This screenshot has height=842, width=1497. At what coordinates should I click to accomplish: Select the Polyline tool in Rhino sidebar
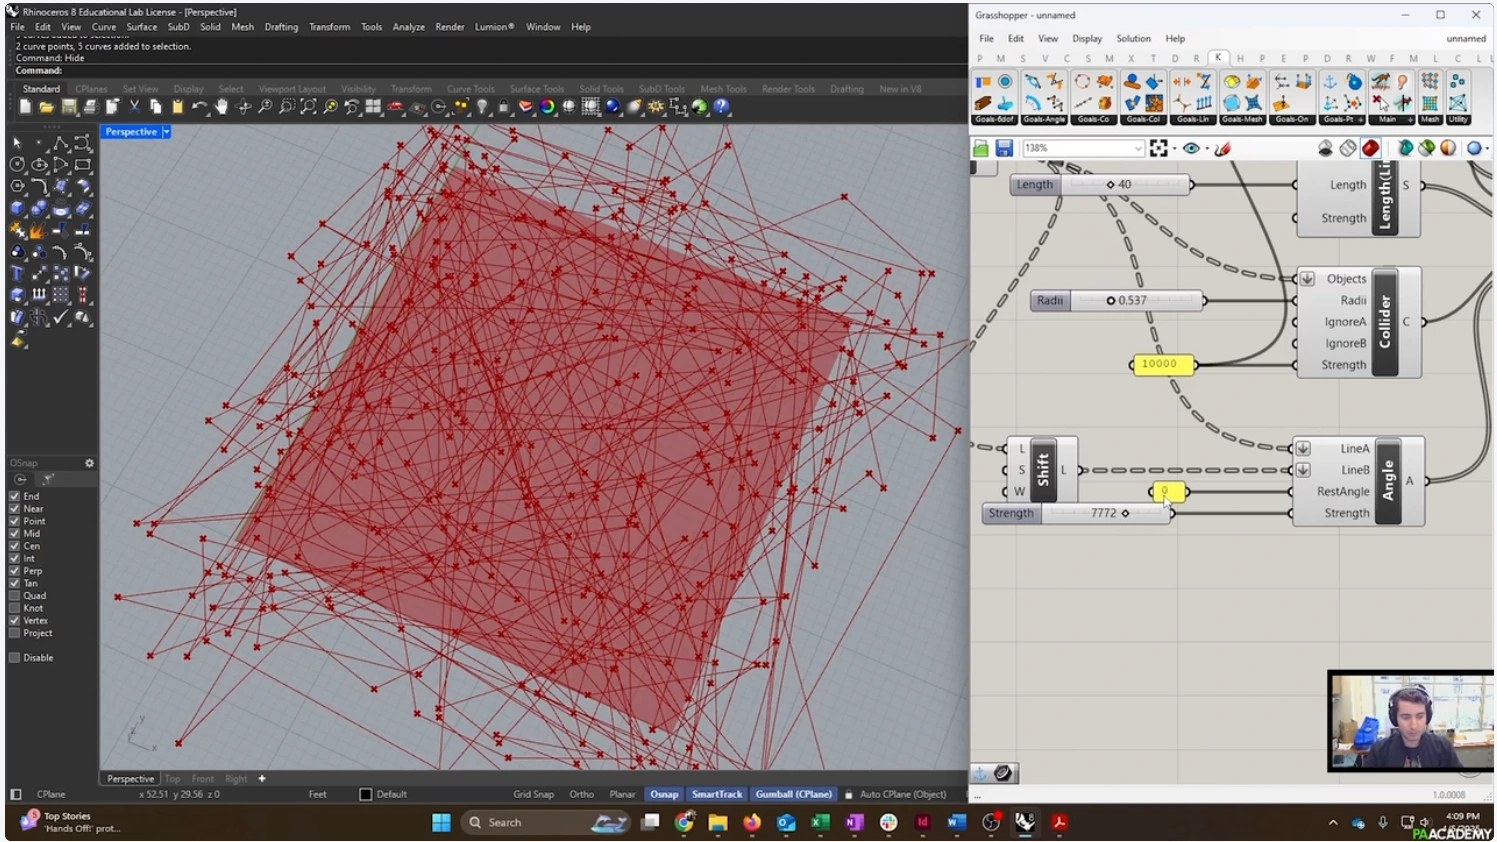(61, 143)
